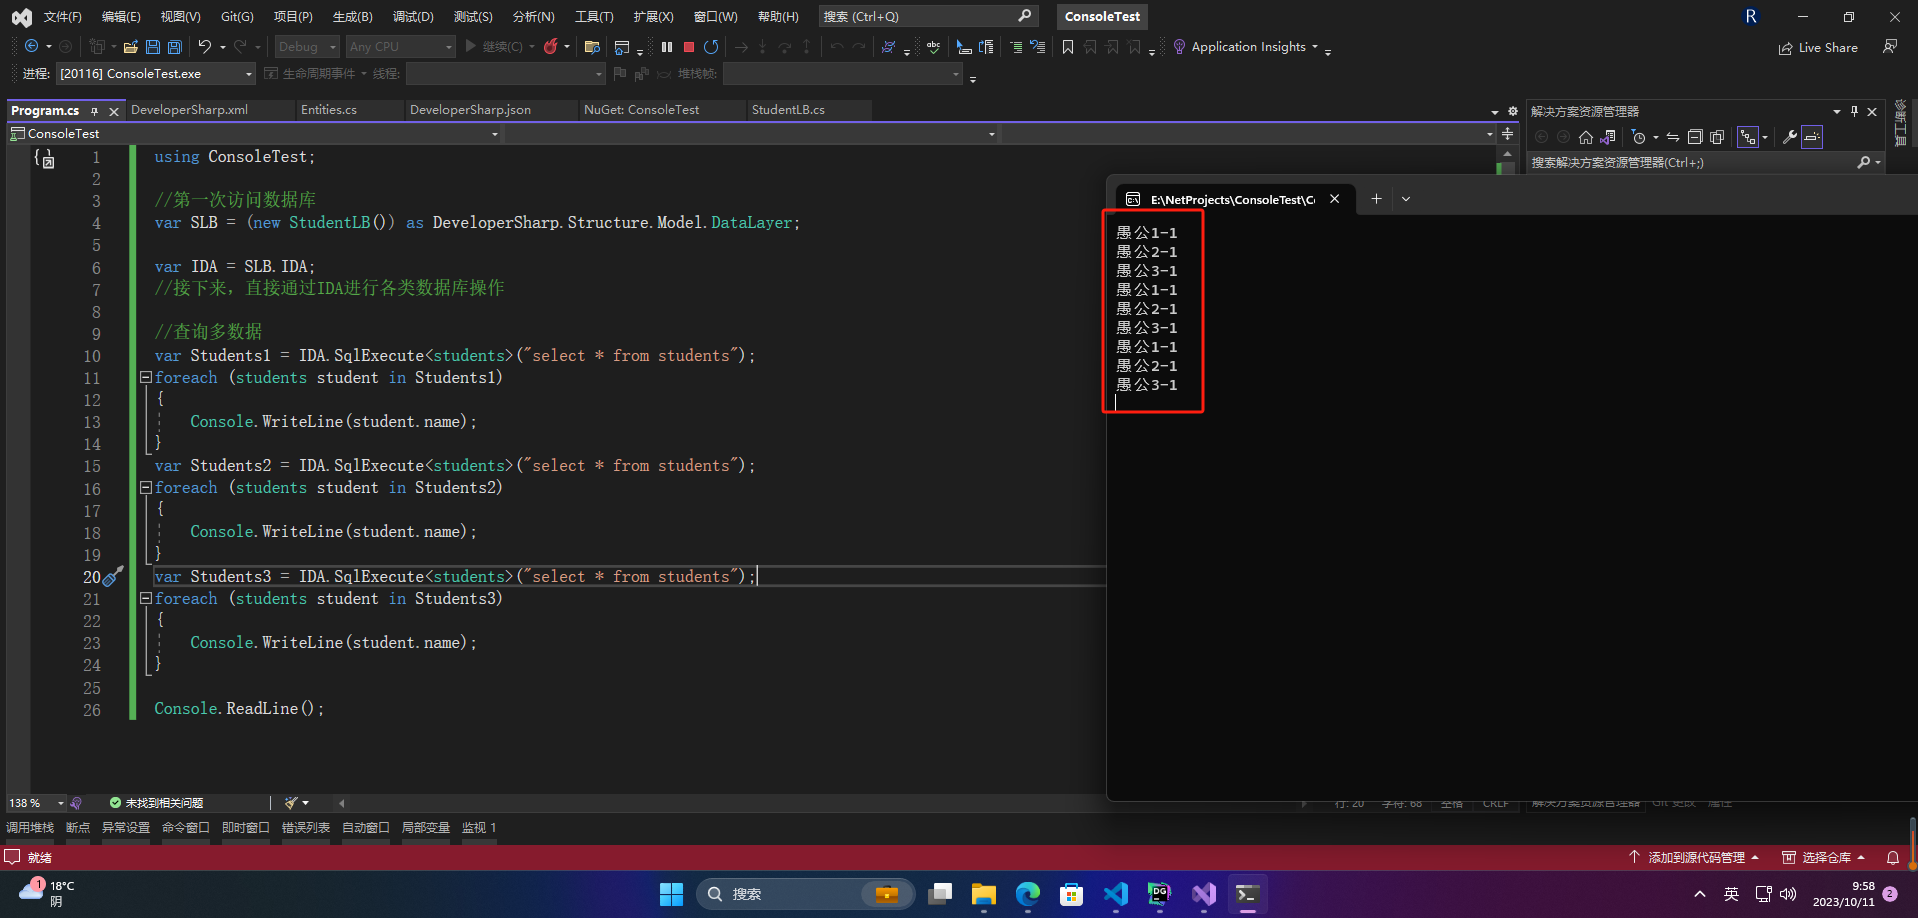The image size is (1918, 918).
Task: Click the spell checker abc icon
Action: [933, 47]
